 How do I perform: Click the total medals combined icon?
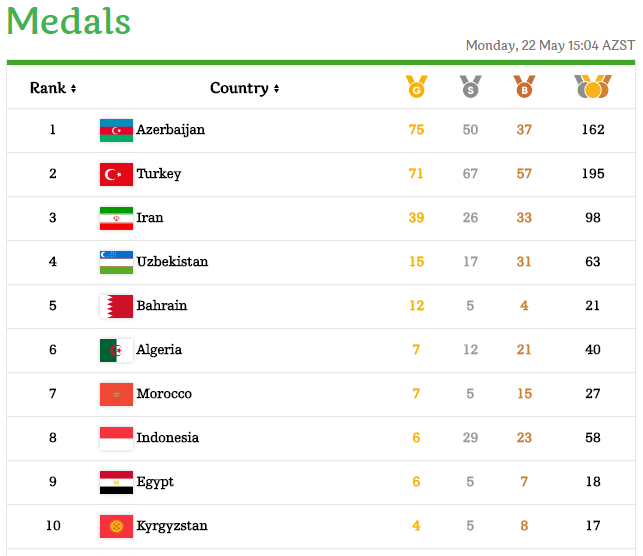(x=593, y=87)
